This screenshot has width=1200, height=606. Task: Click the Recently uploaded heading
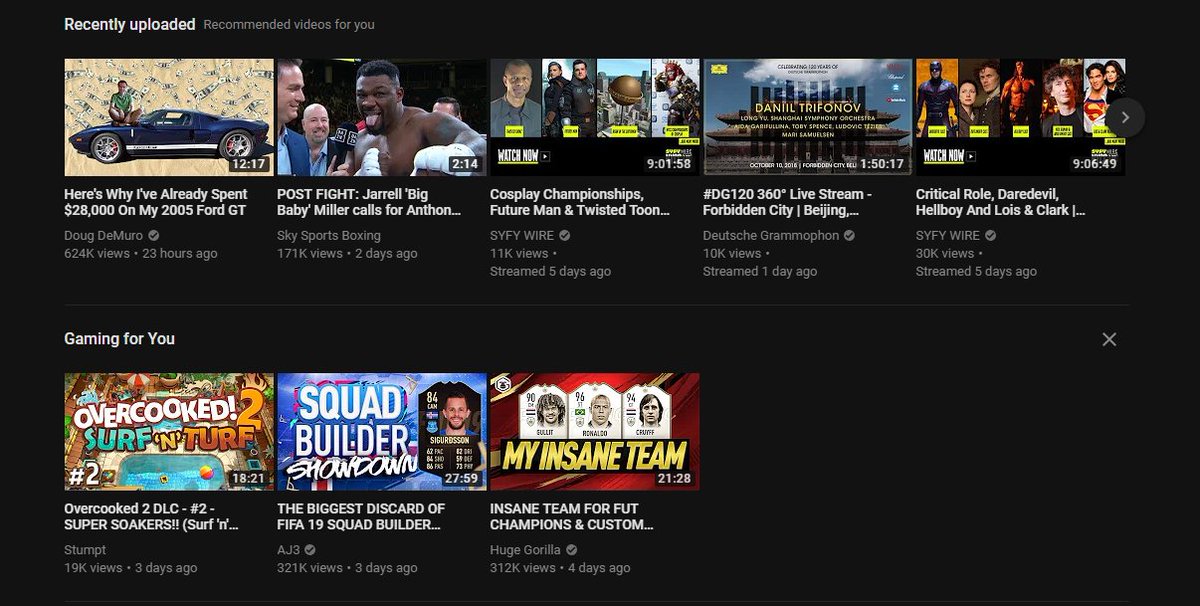[130, 24]
